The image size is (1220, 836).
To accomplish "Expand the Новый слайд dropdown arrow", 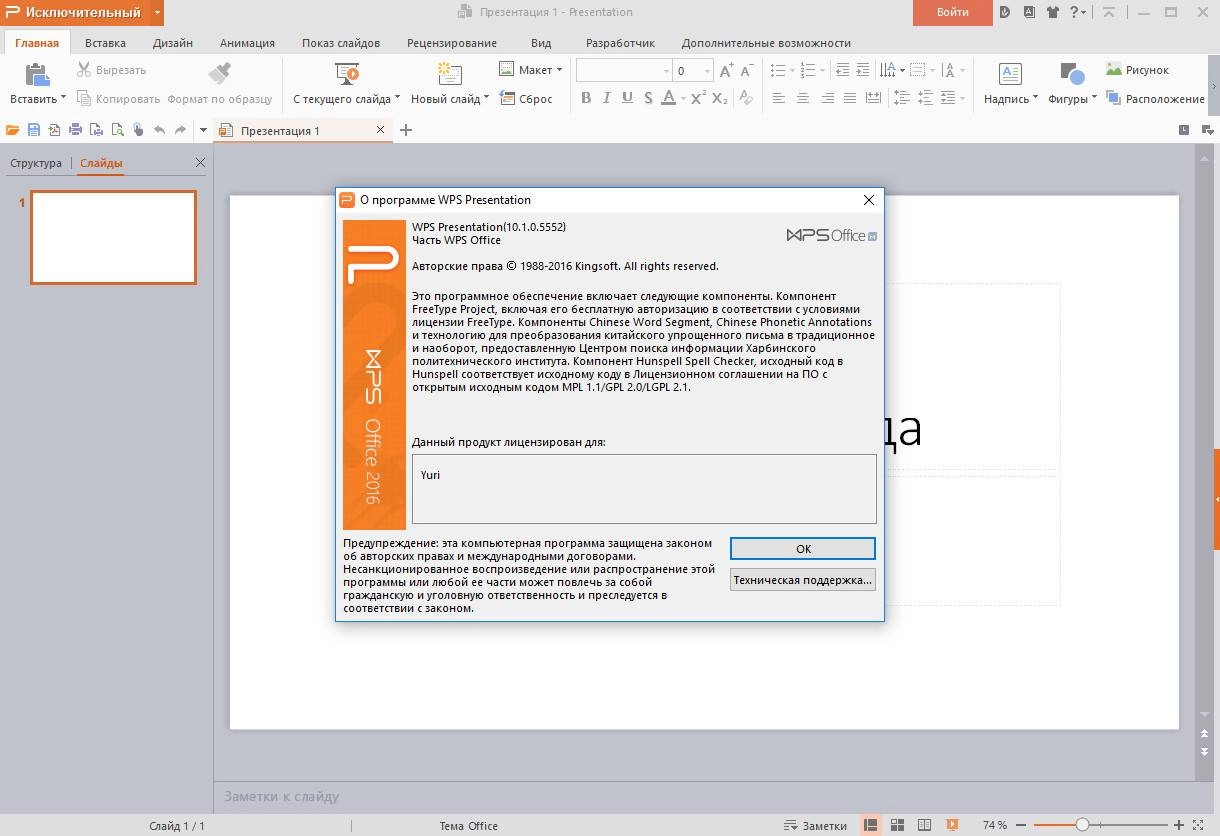I will click(486, 98).
